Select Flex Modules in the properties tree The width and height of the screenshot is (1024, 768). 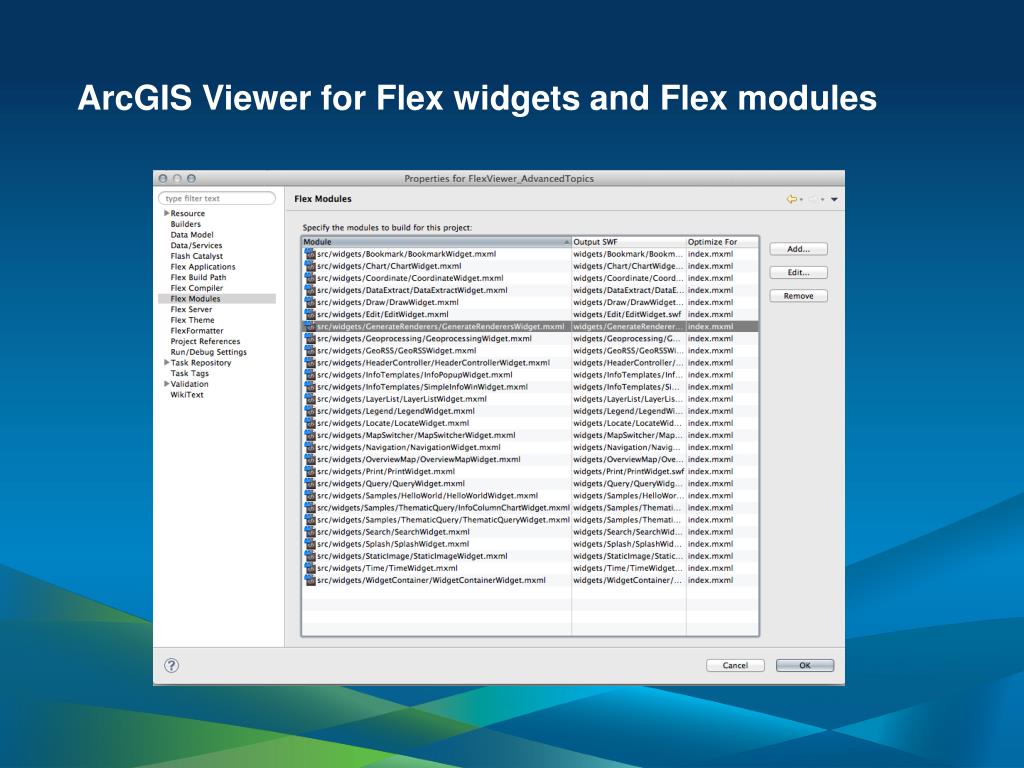click(x=195, y=298)
